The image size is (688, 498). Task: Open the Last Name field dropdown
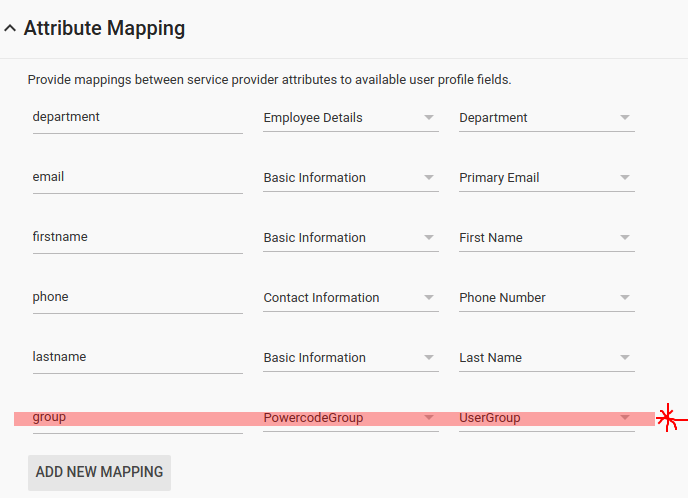click(x=547, y=358)
